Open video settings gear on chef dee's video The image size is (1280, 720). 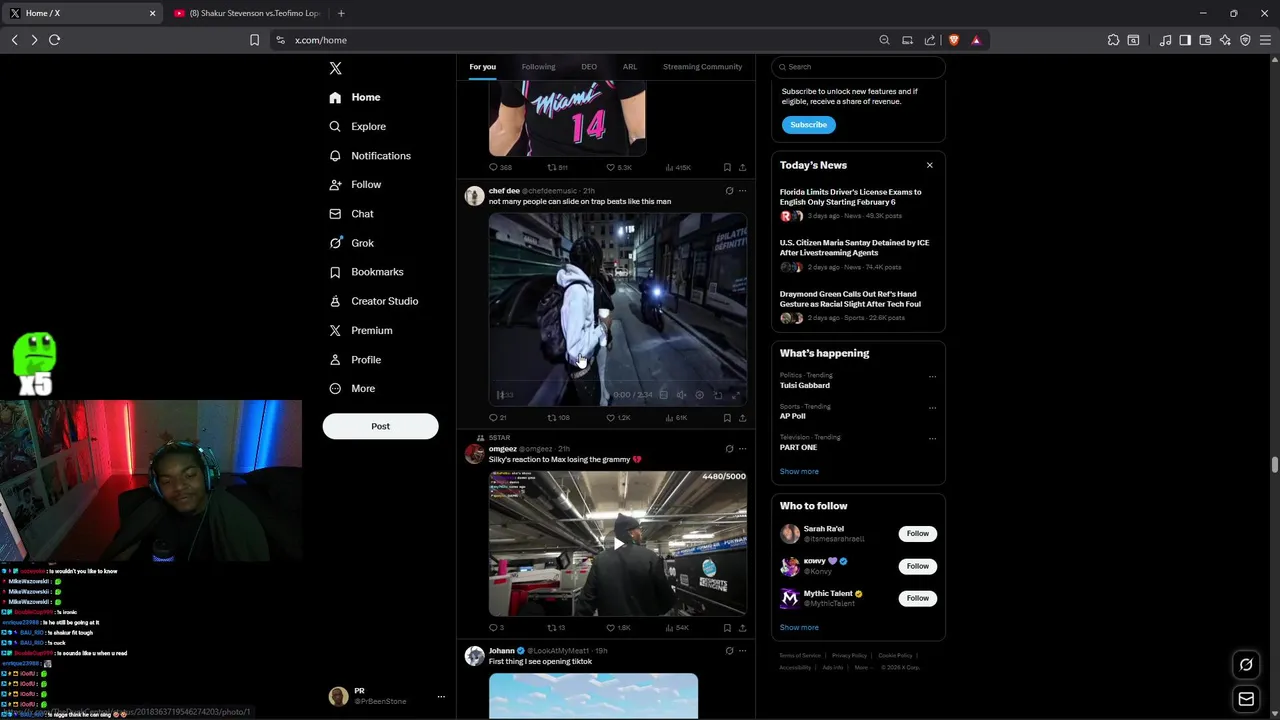(699, 395)
